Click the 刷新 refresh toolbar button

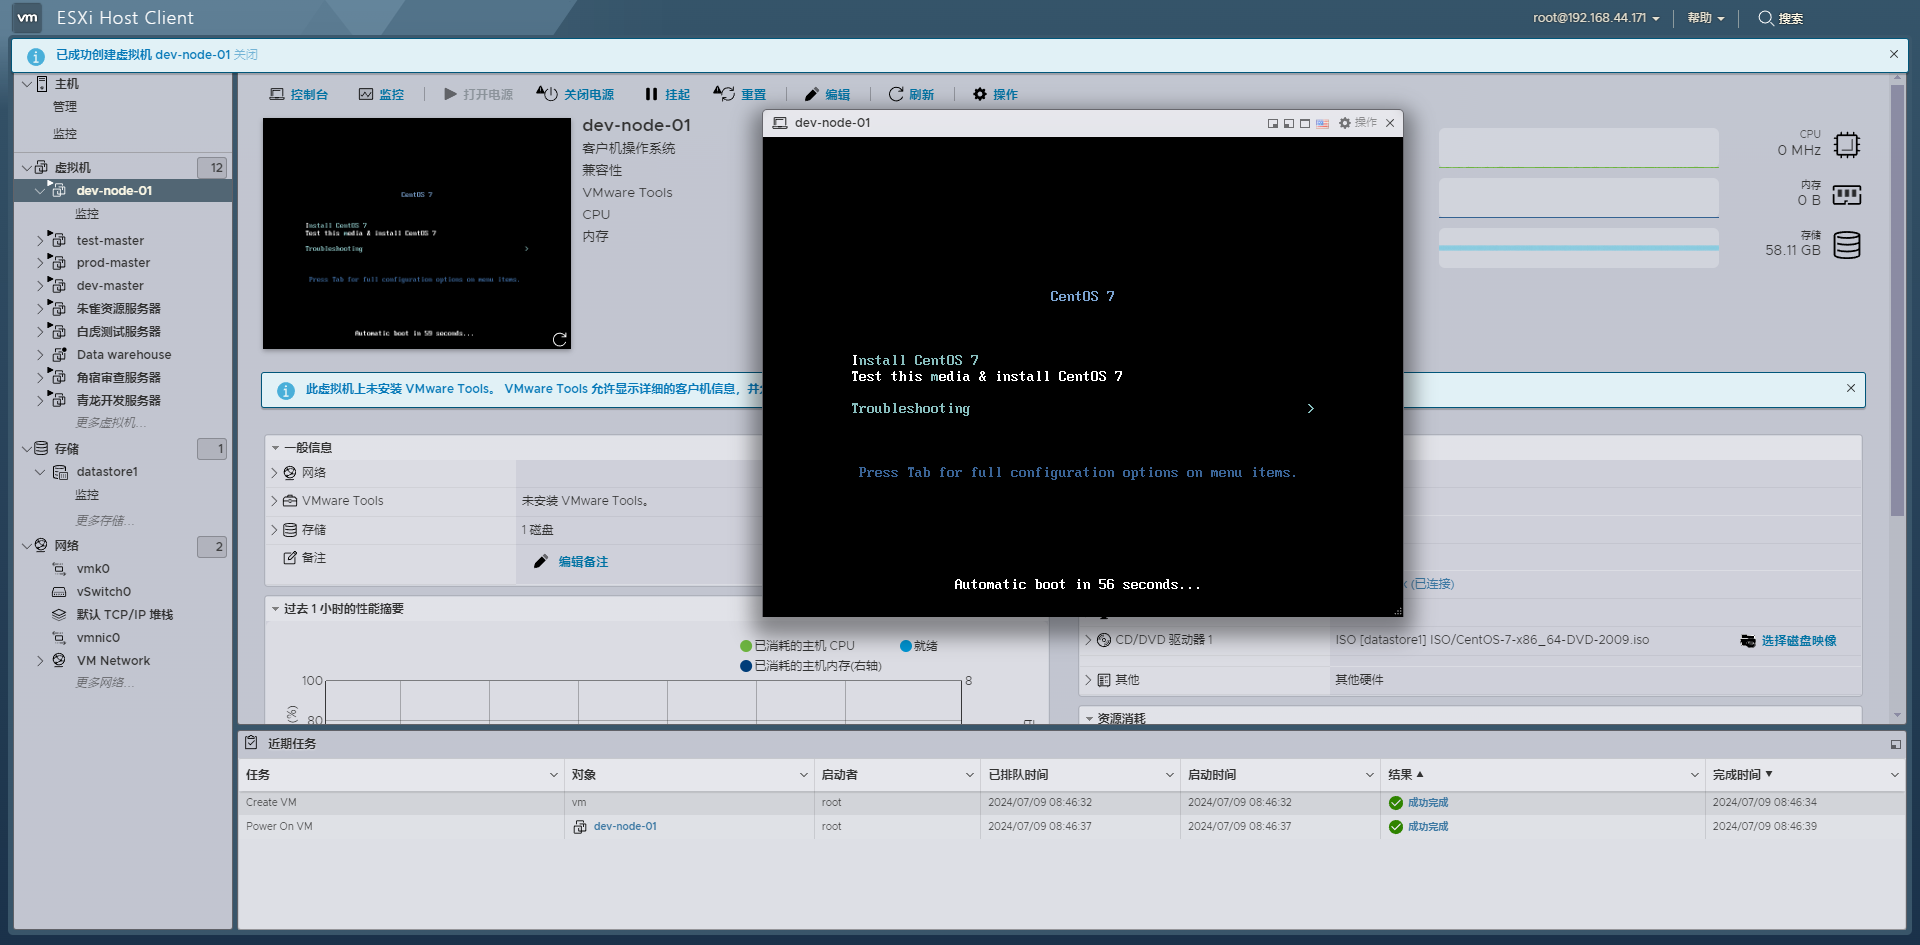point(911,94)
